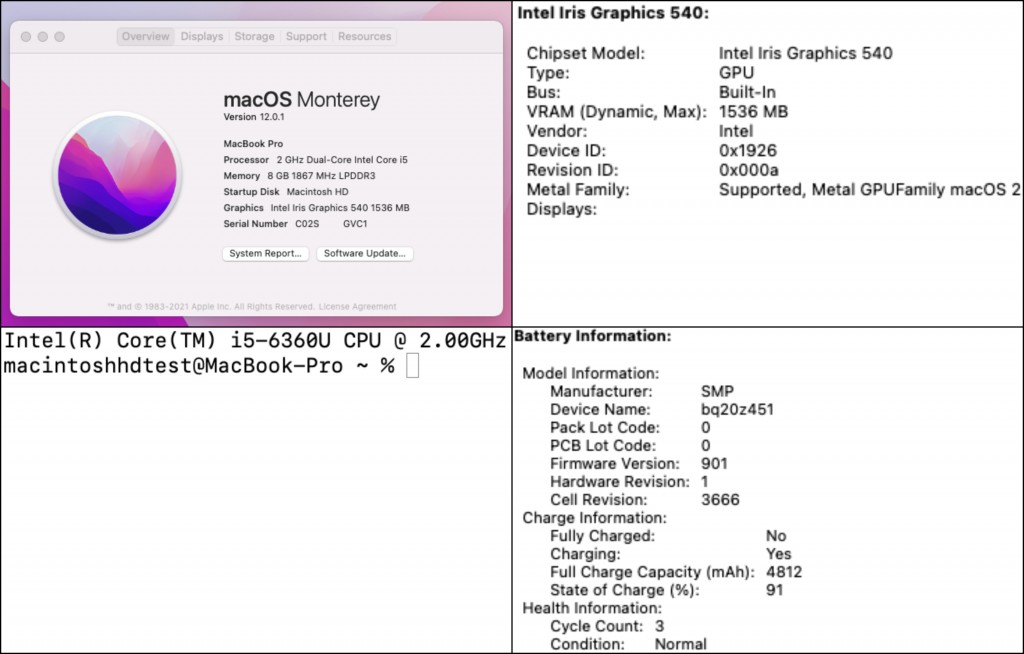This screenshot has width=1024, height=654.
Task: Switch to the Overview tab
Action: pyautogui.click(x=145, y=37)
